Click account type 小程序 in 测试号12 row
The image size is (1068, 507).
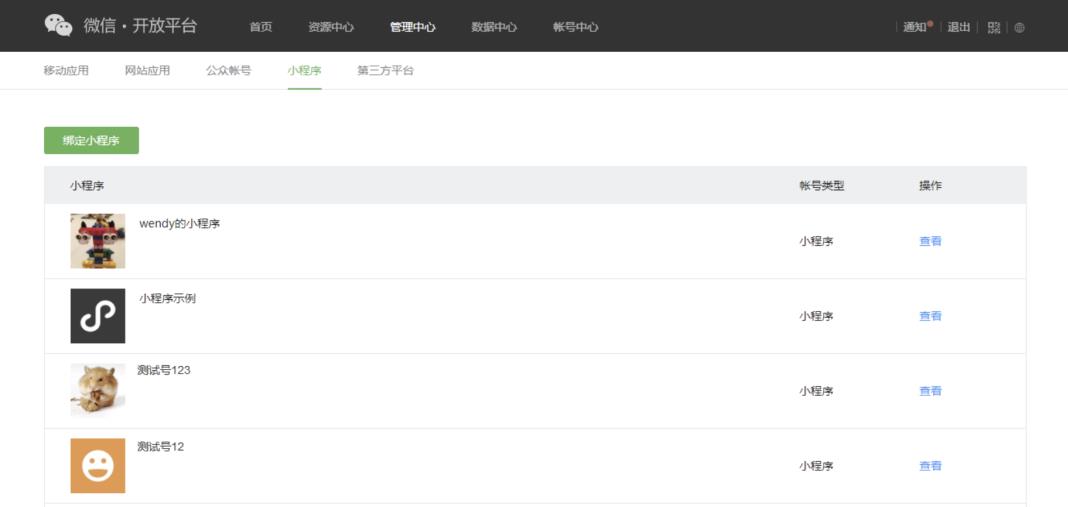tap(816, 465)
